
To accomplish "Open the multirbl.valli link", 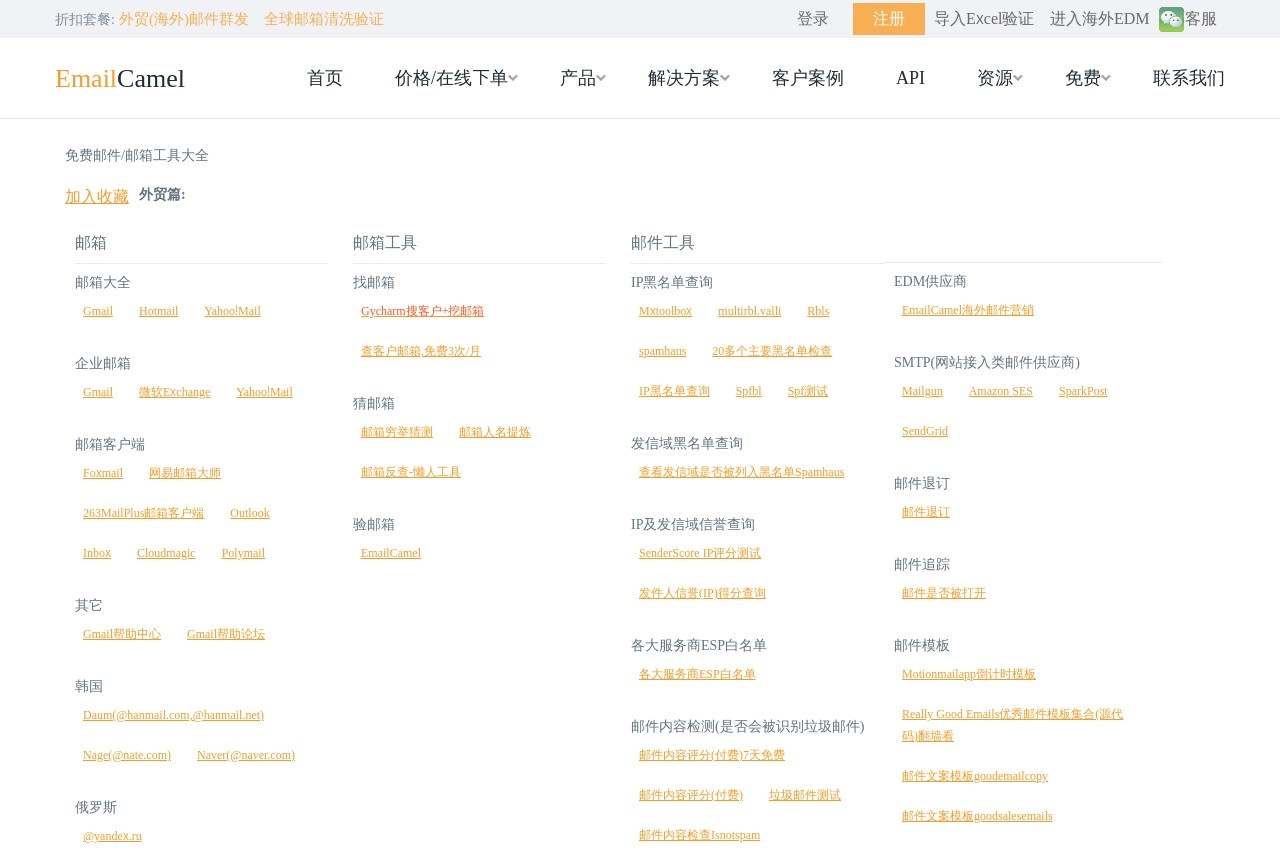I will pyautogui.click(x=750, y=311).
